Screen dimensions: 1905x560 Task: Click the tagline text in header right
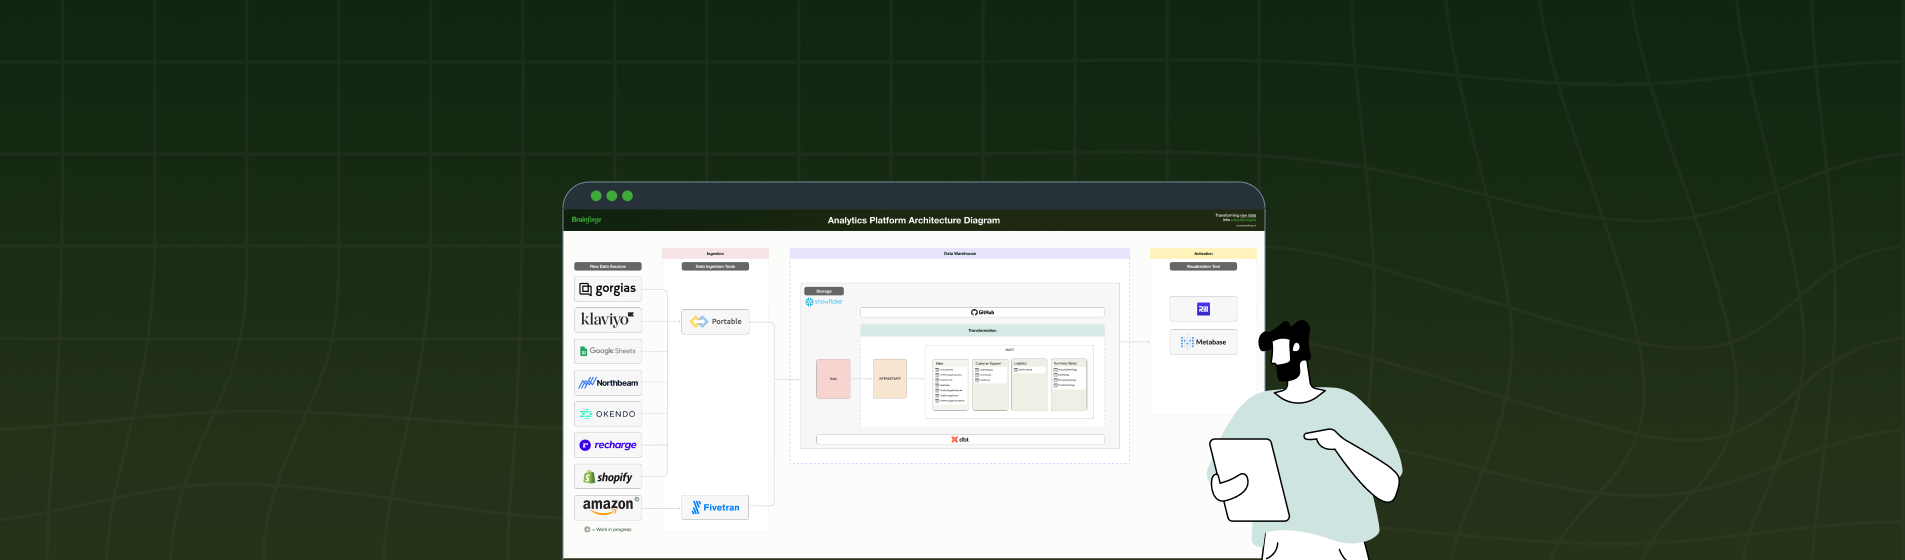[x=1236, y=218]
